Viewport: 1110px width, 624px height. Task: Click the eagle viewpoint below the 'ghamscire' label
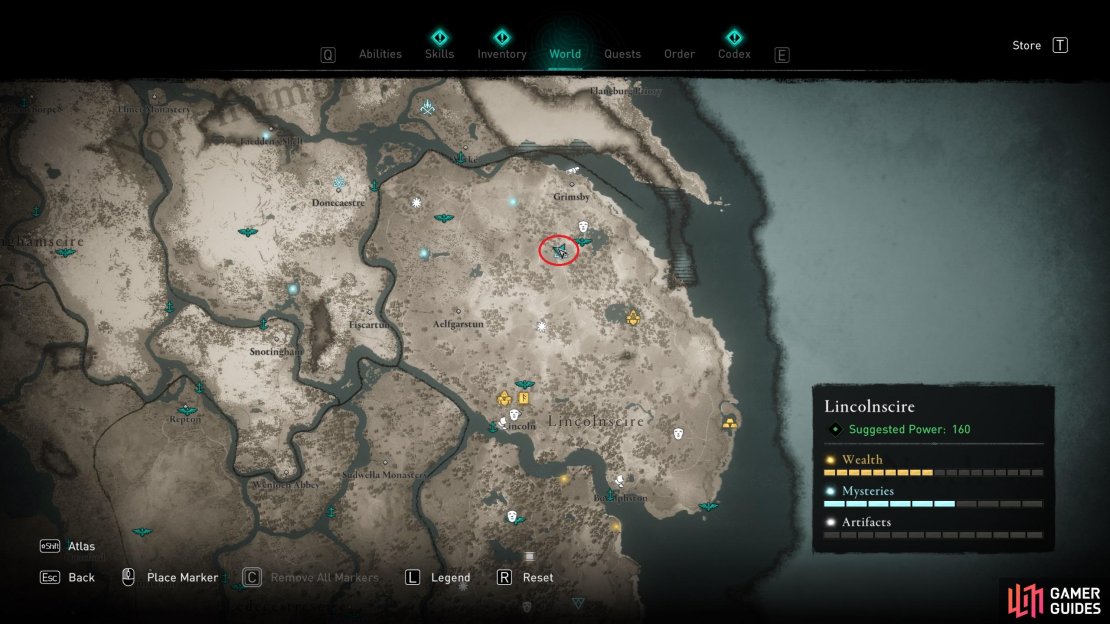pyautogui.click(x=65, y=252)
